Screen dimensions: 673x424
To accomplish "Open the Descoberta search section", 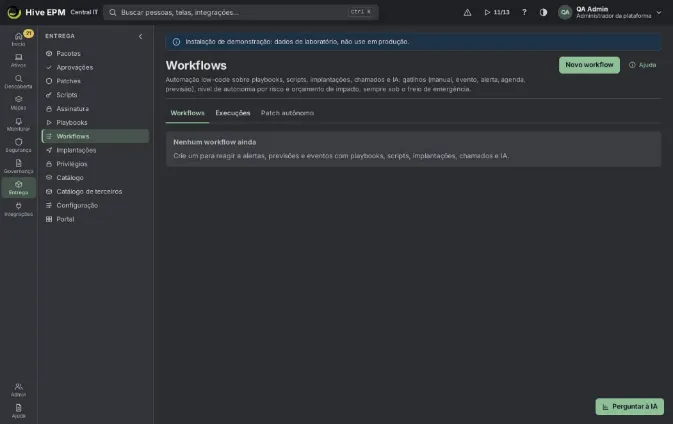I will tap(18, 82).
